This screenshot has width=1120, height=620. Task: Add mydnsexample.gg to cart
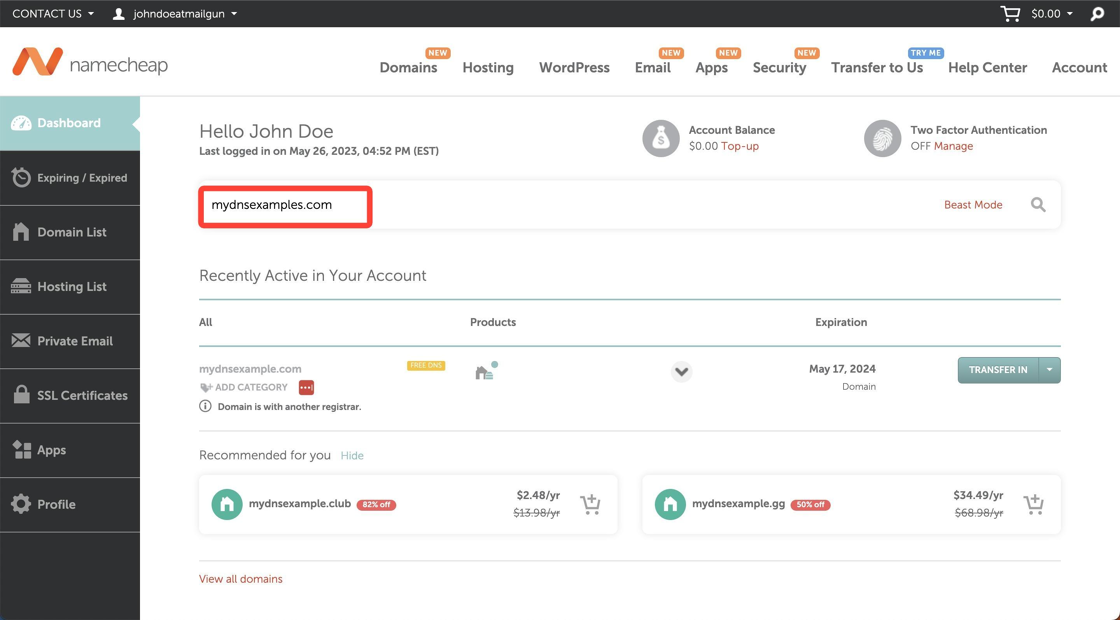1034,504
